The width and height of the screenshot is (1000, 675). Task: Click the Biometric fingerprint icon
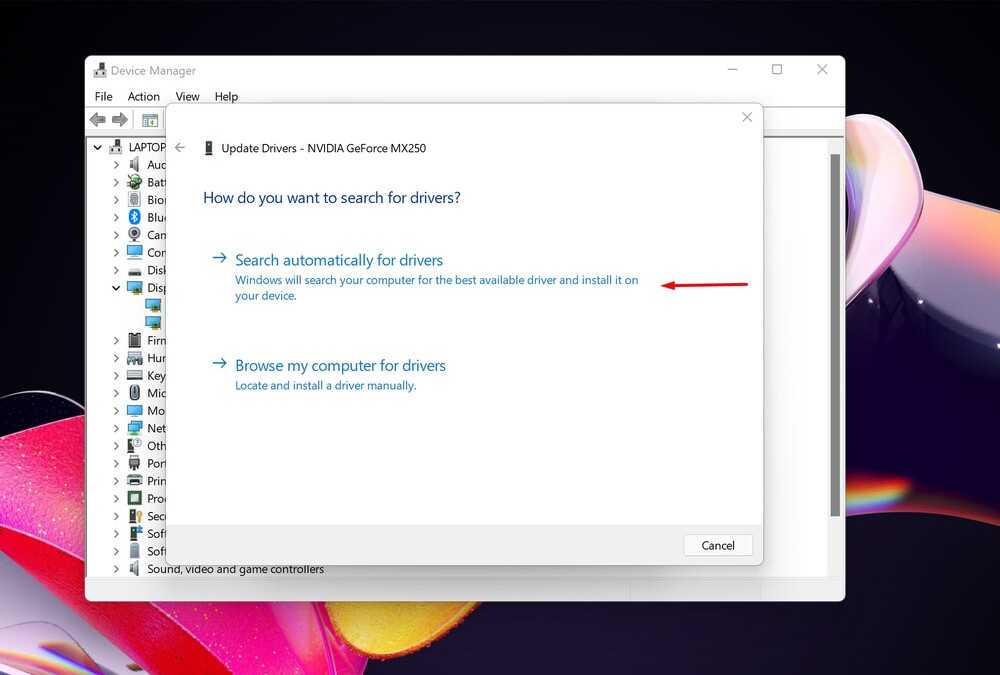point(134,200)
